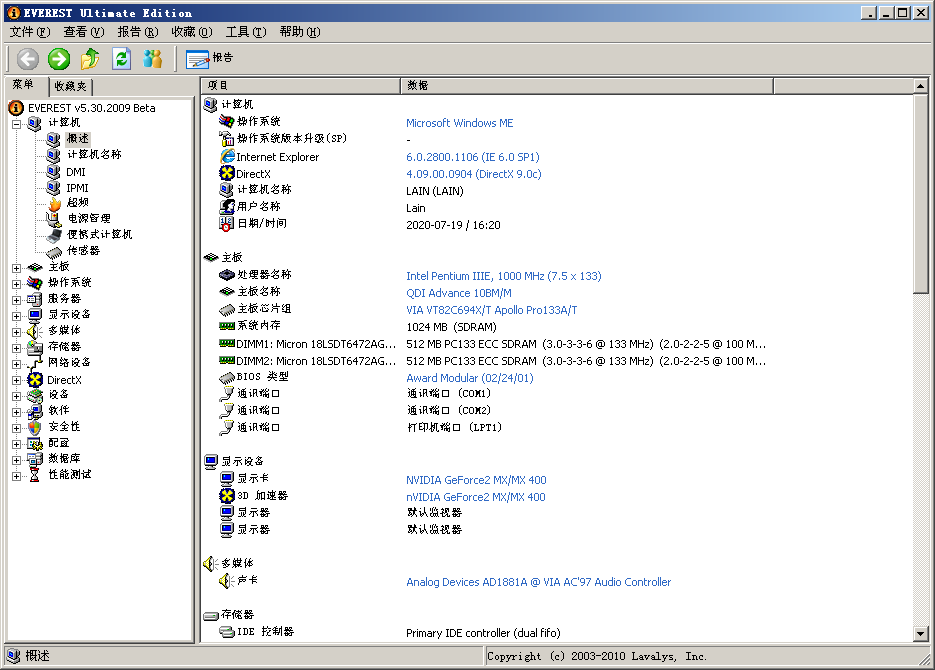Open the 查看(V) menu
The height and width of the screenshot is (670, 935).
pos(84,32)
